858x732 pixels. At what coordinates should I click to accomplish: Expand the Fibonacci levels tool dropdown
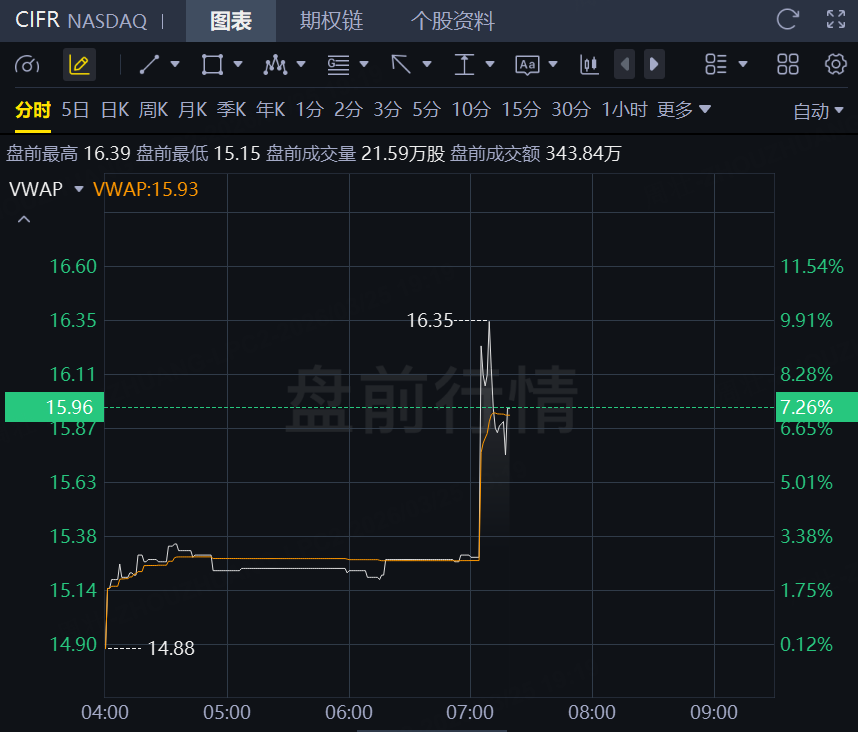pos(364,65)
